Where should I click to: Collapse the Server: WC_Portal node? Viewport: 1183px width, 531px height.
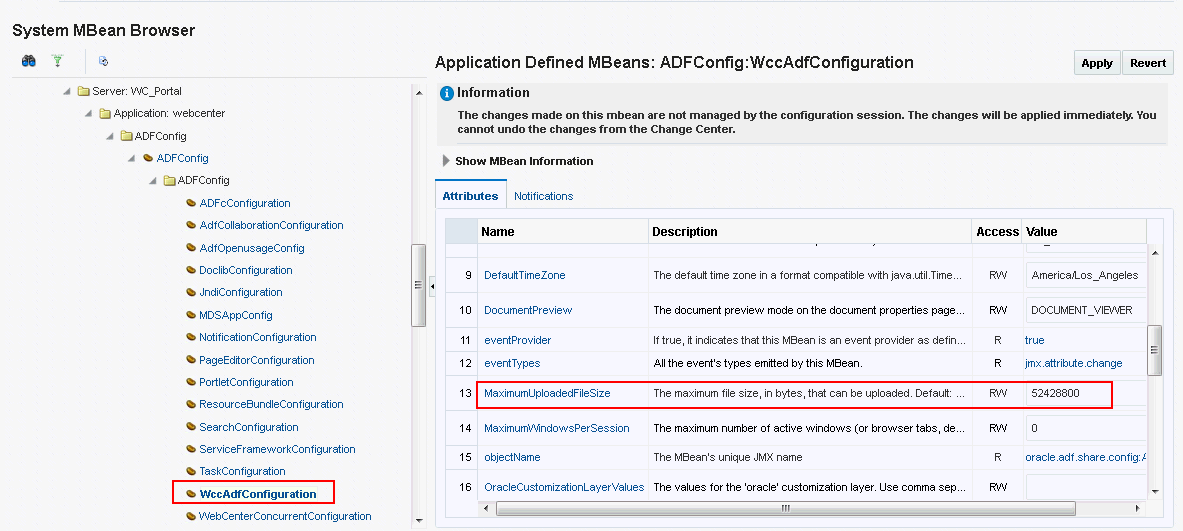point(67,91)
